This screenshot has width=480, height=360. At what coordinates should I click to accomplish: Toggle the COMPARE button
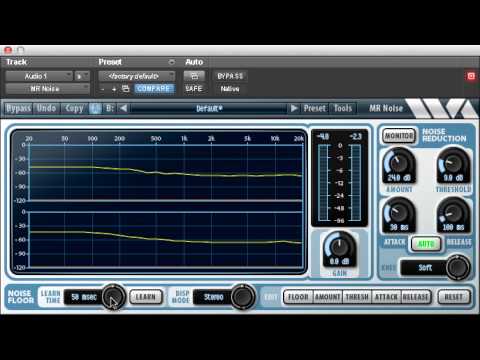154,89
